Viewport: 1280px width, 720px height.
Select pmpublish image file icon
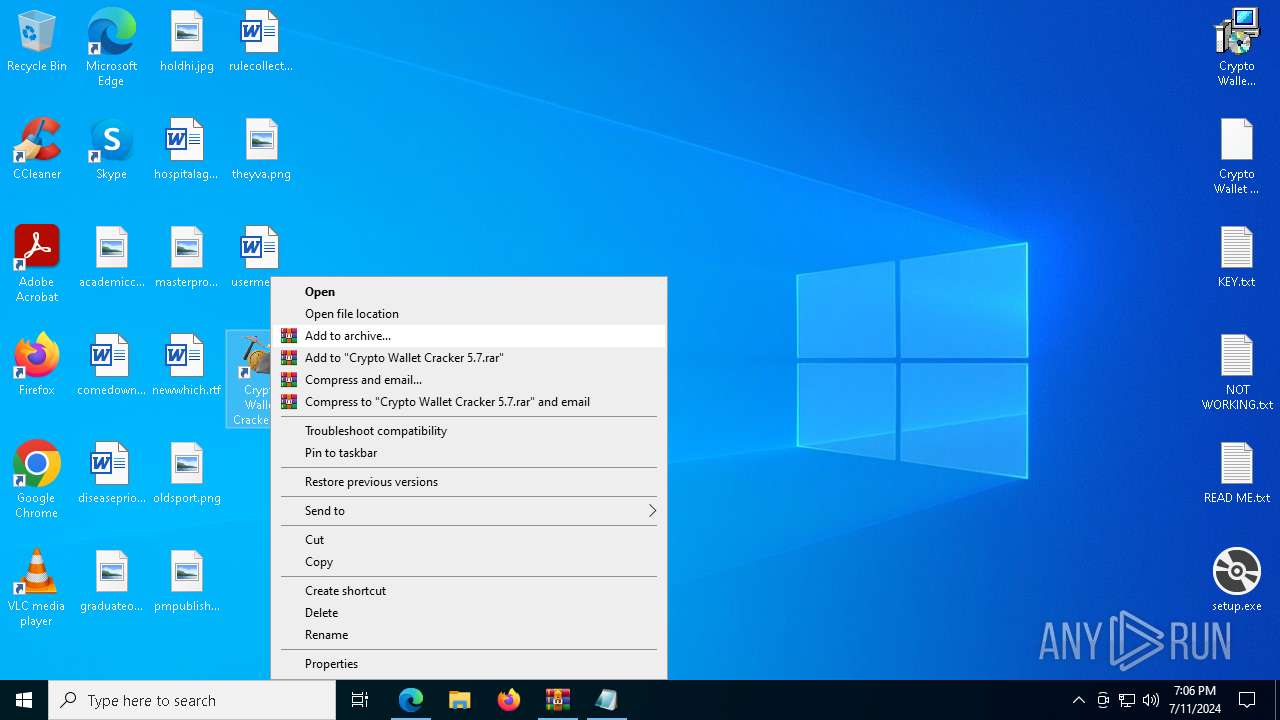coord(187,581)
